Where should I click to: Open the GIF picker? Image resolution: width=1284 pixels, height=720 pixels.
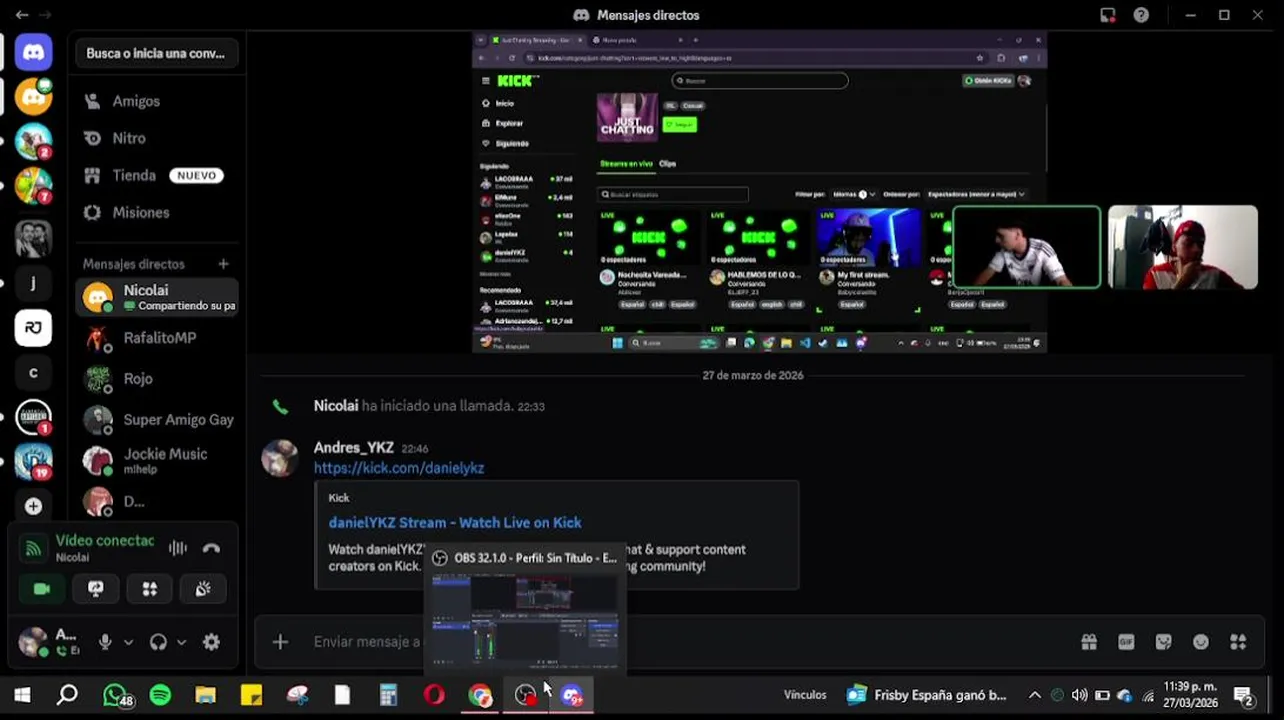(x=1126, y=642)
